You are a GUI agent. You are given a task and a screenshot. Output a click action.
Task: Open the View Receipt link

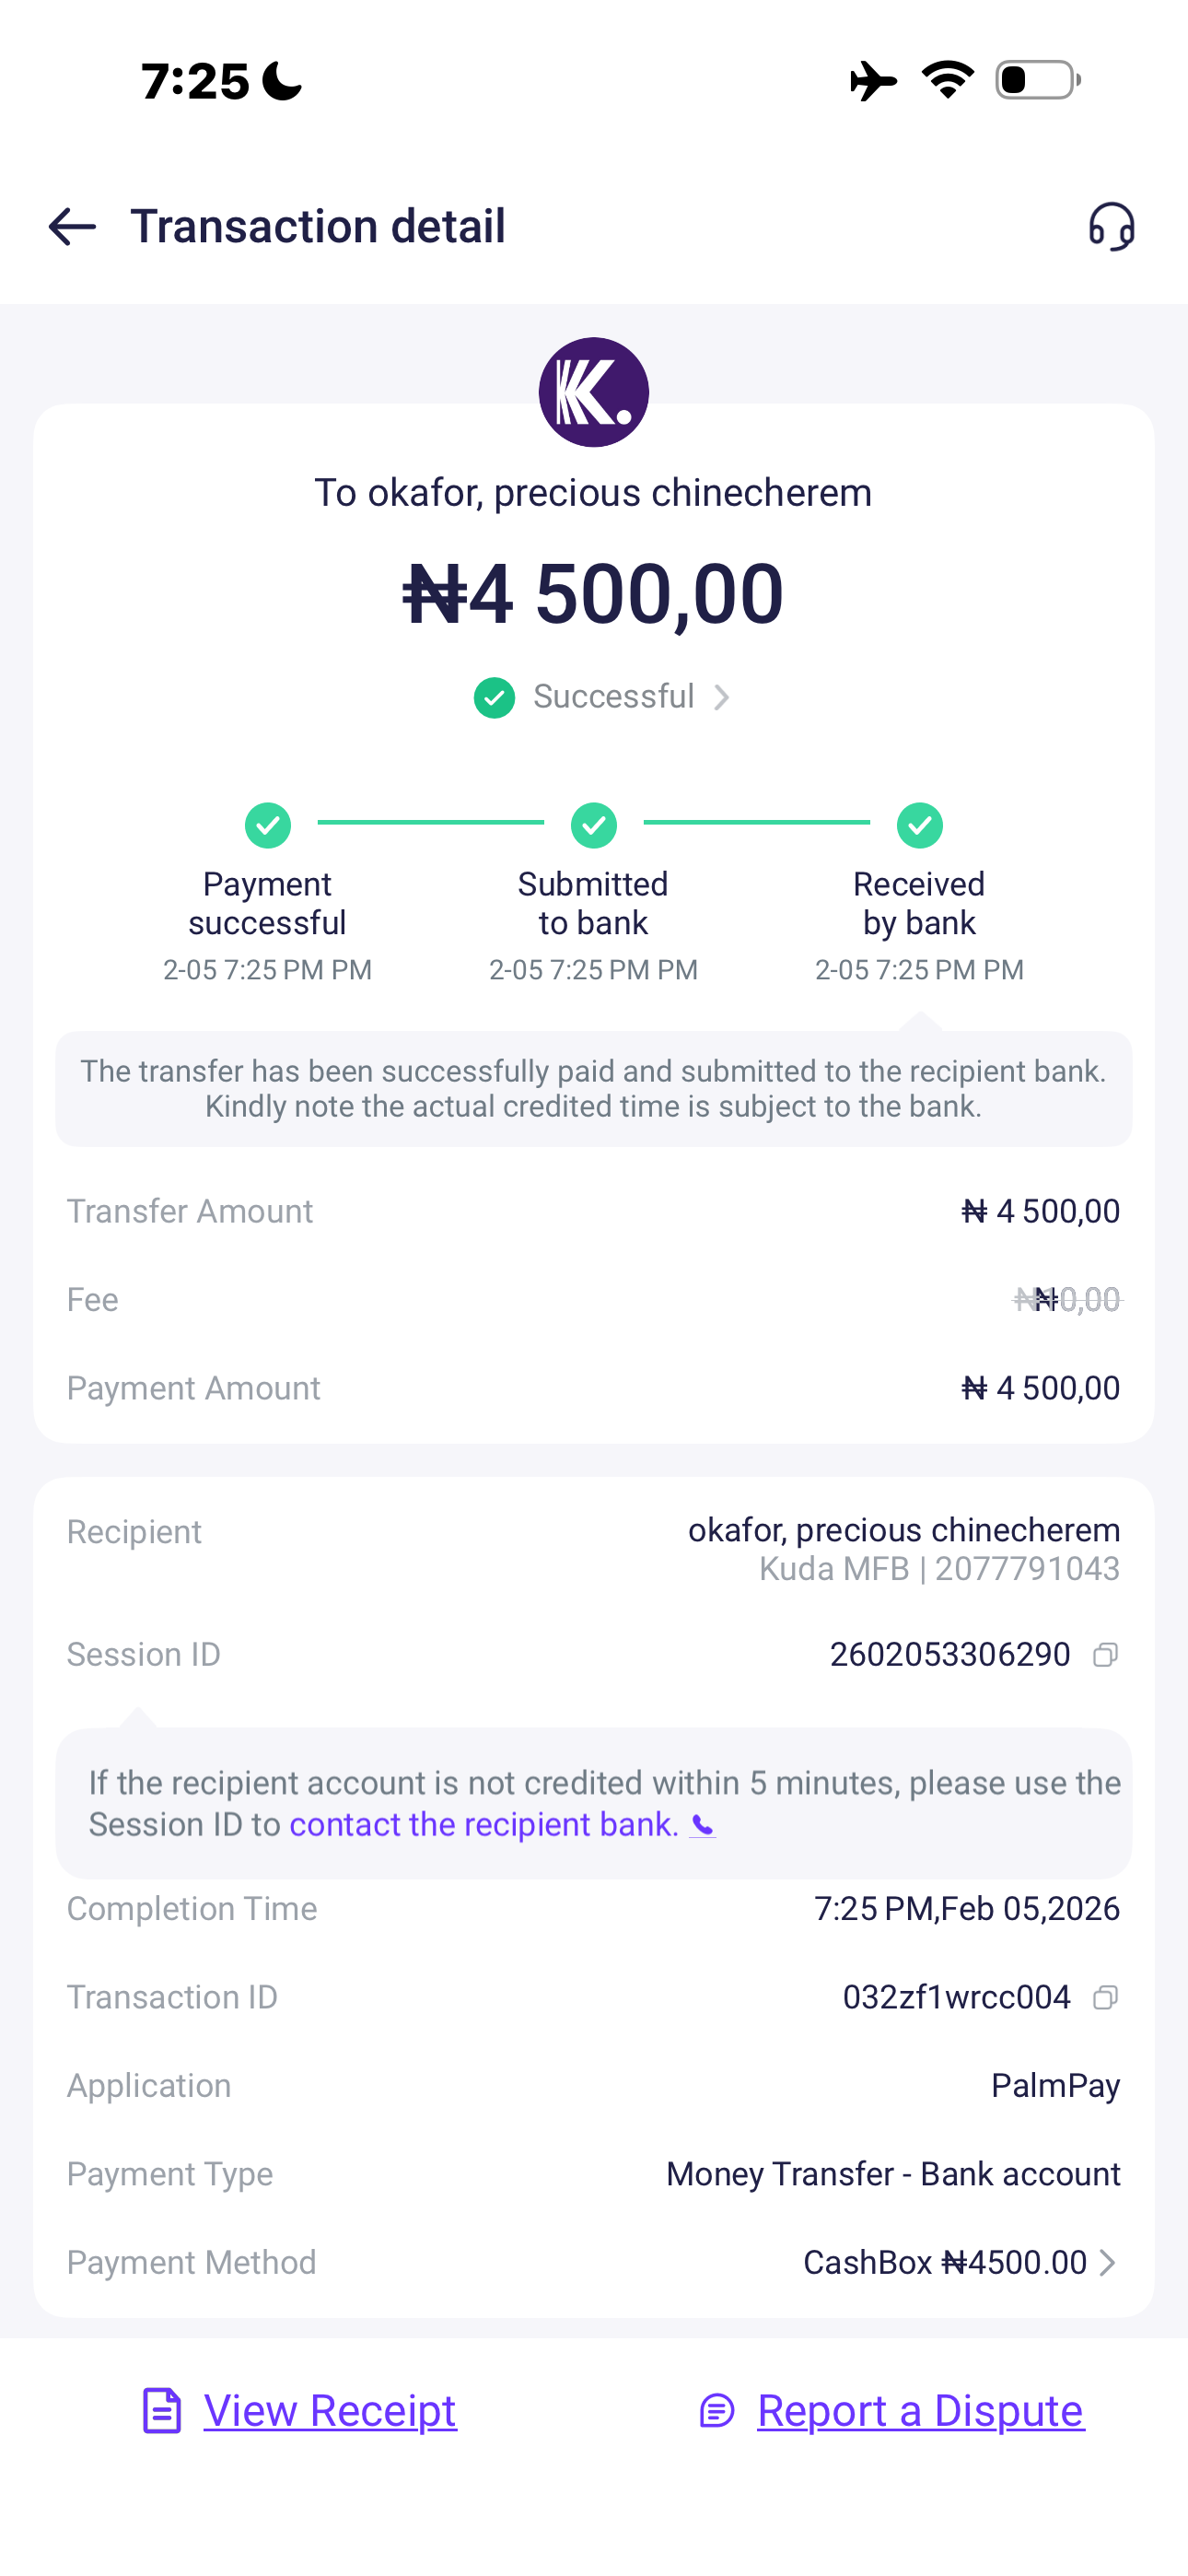point(330,2410)
